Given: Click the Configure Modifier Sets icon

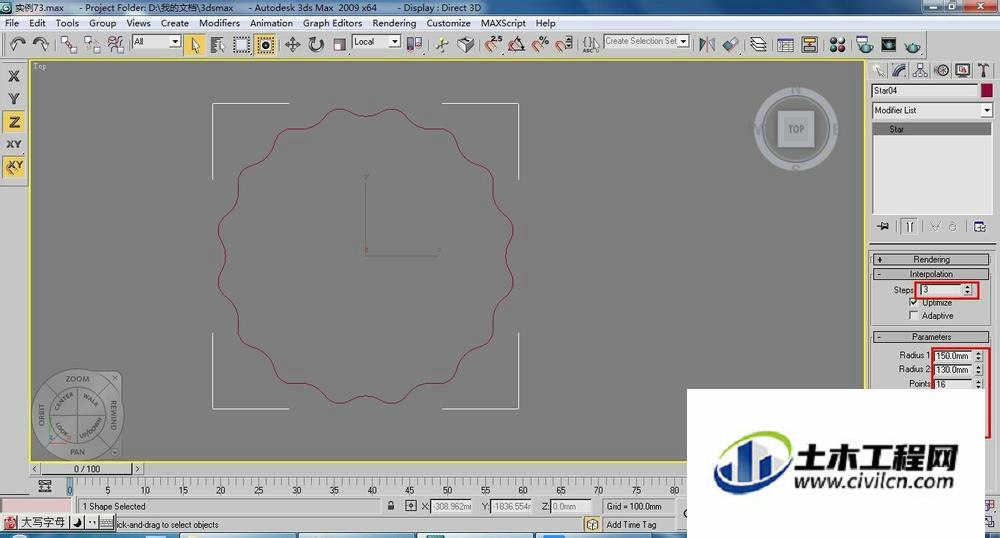Looking at the screenshot, I should pyautogui.click(x=980, y=226).
